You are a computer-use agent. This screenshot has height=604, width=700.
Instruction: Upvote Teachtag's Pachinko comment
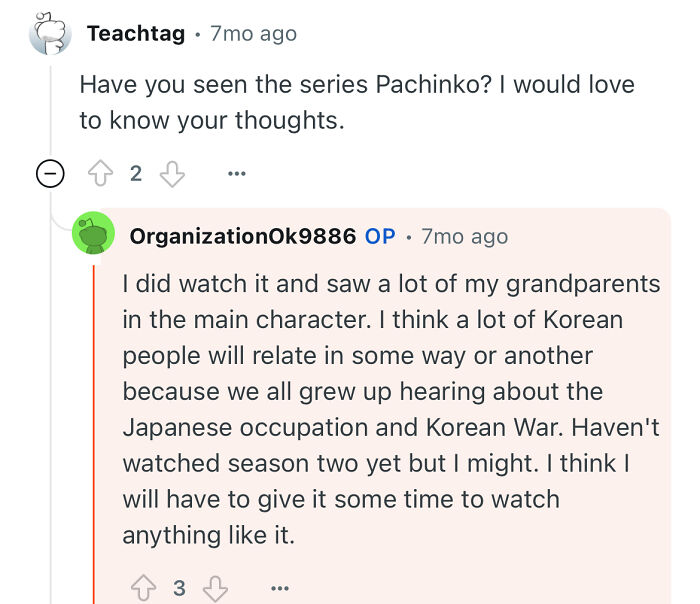pos(100,173)
